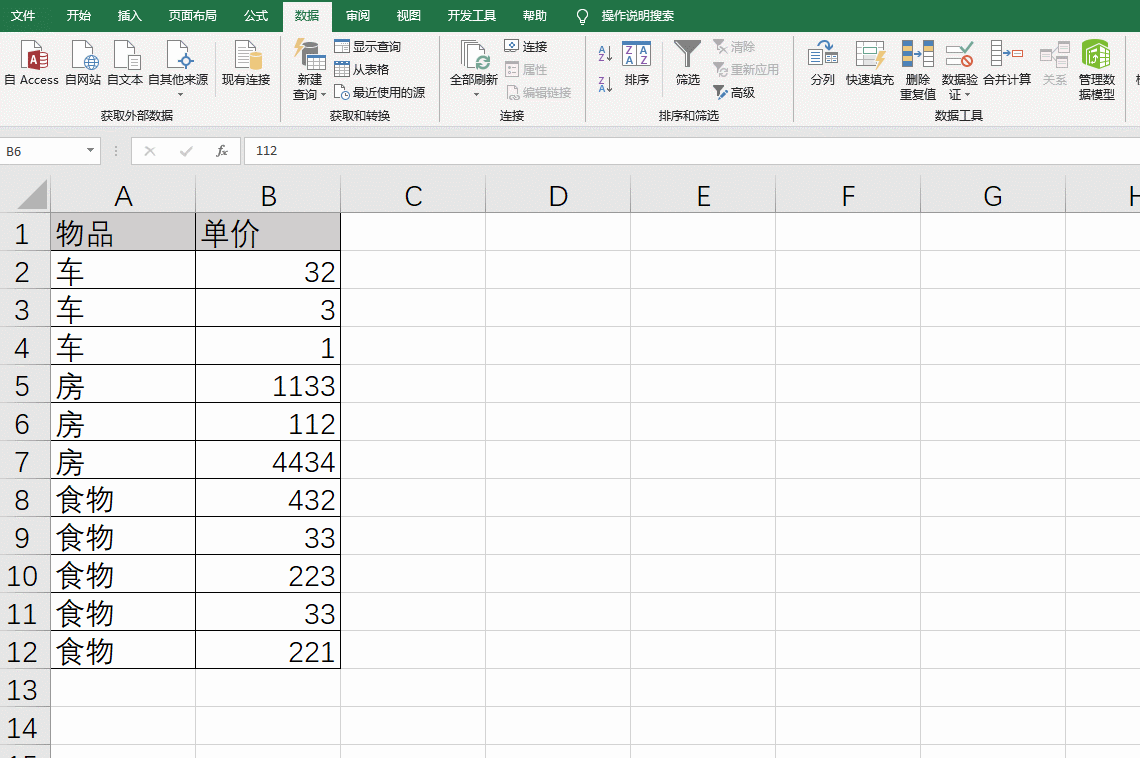Screen dimensions: 1140x758
Task: Select column F header
Action: coord(848,195)
